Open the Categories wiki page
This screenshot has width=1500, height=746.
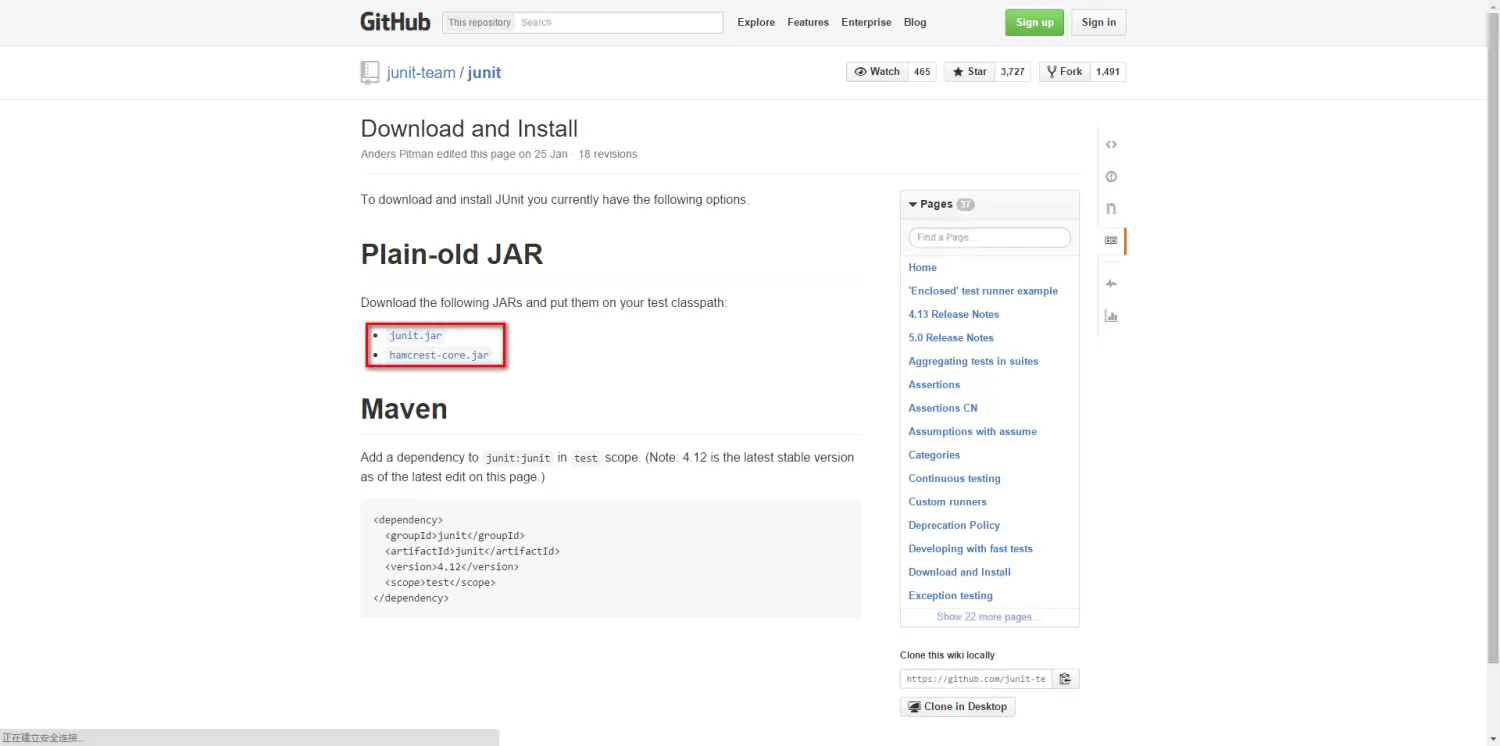[934, 455]
